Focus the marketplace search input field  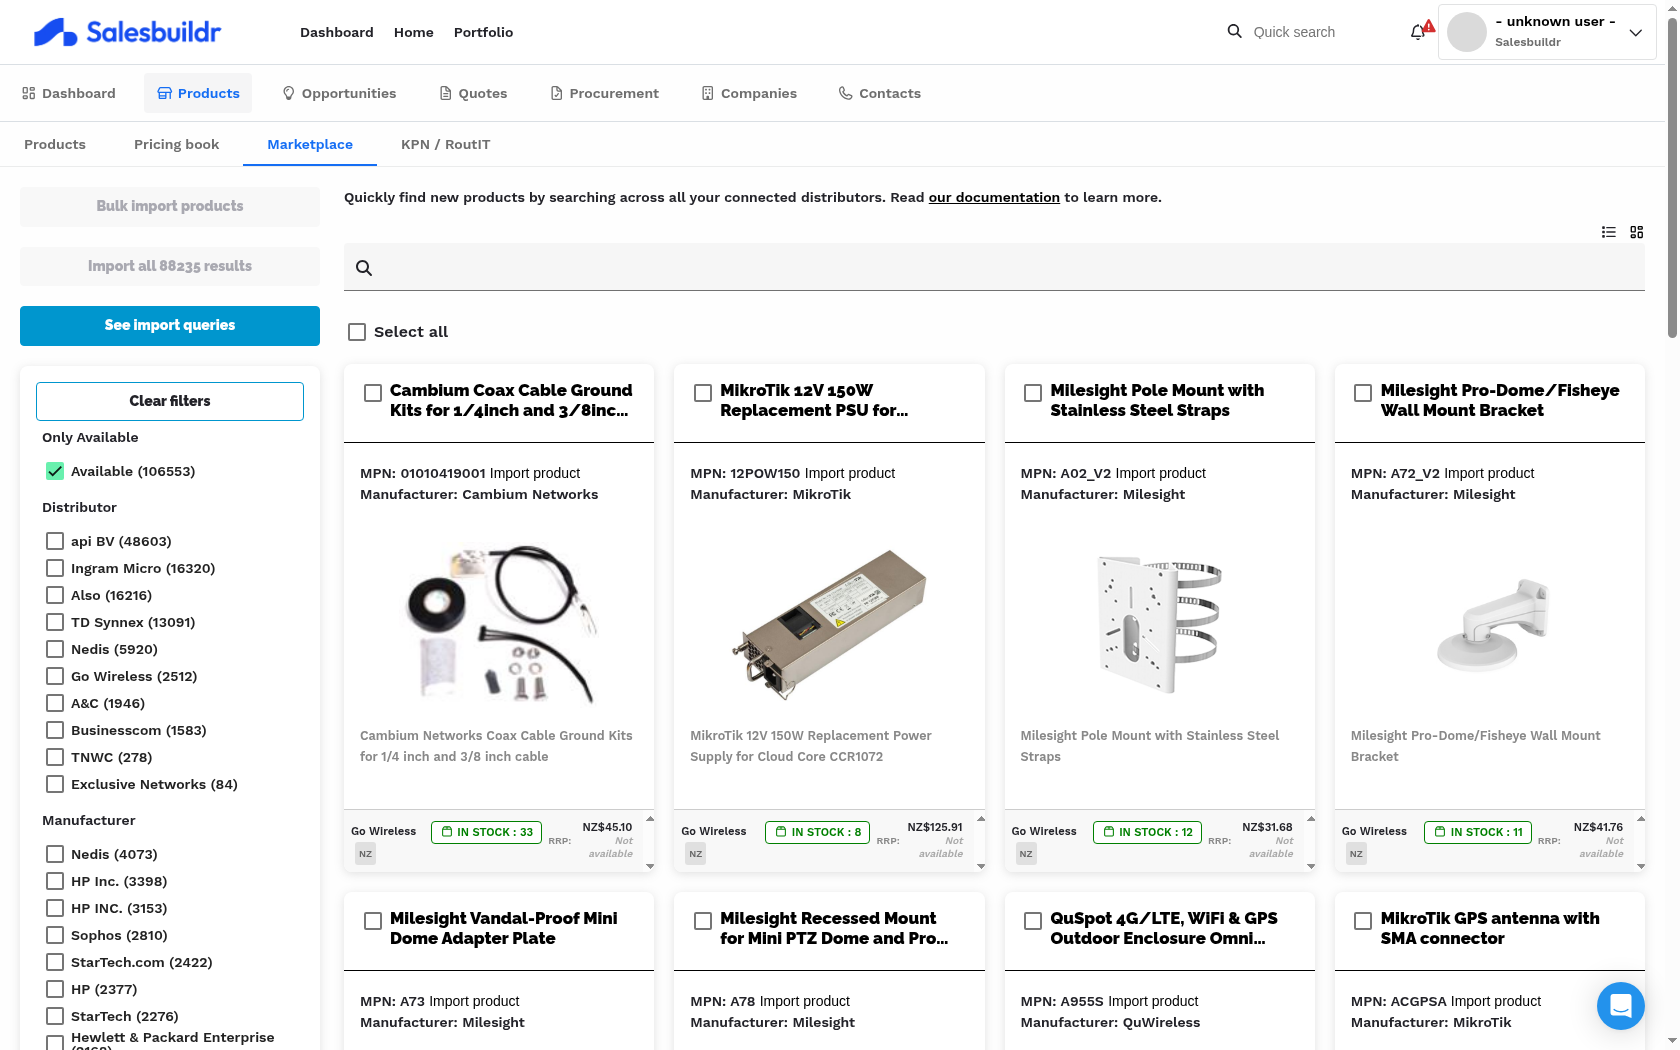click(x=994, y=267)
